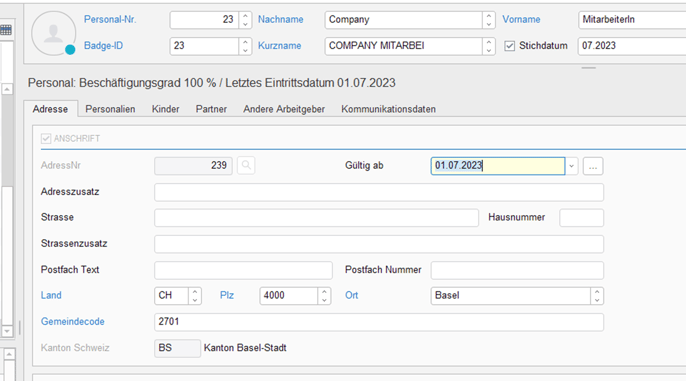Click the Postfach Text input field
The width and height of the screenshot is (686, 381).
pyautogui.click(x=243, y=270)
